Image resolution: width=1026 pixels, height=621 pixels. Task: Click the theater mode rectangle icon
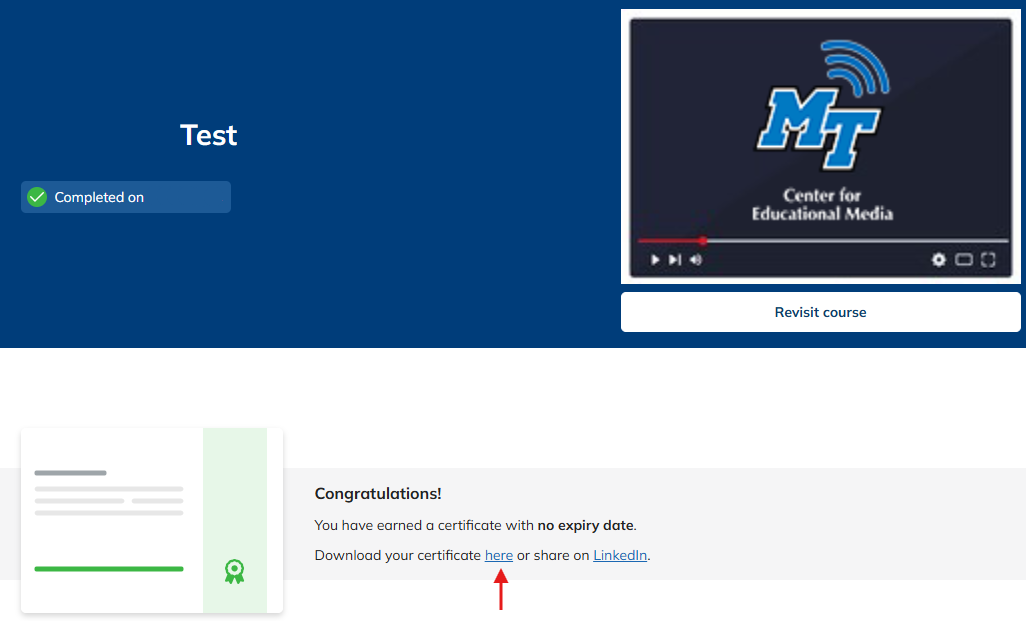(x=964, y=260)
